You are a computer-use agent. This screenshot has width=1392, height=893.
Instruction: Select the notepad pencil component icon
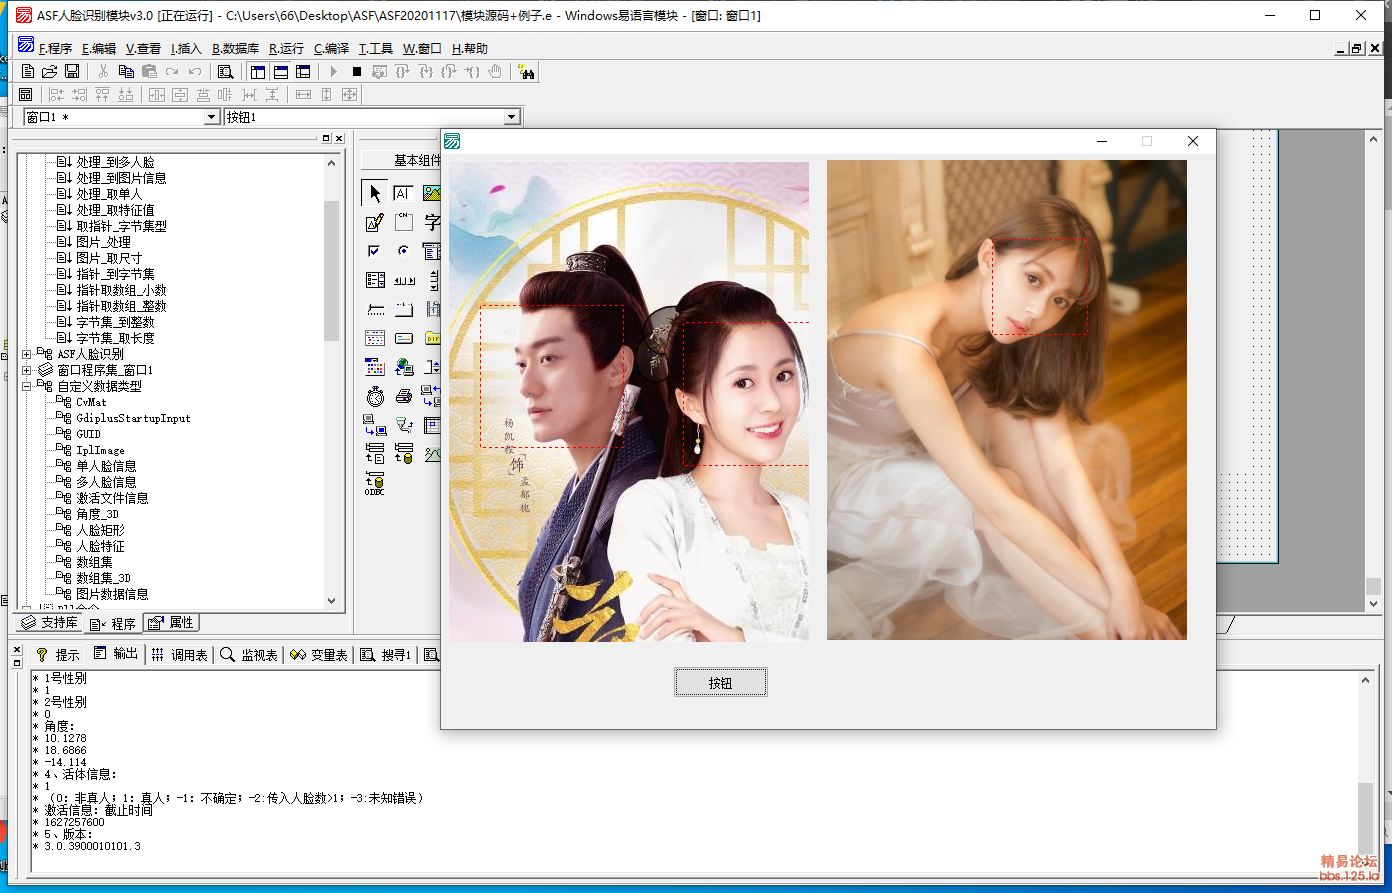(x=375, y=222)
